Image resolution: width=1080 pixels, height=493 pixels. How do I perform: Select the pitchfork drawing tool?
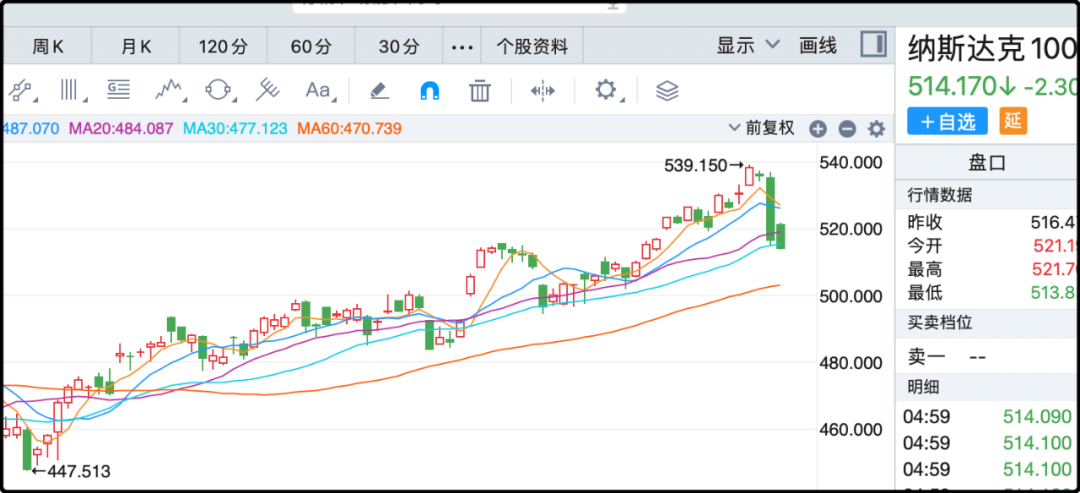click(x=267, y=90)
